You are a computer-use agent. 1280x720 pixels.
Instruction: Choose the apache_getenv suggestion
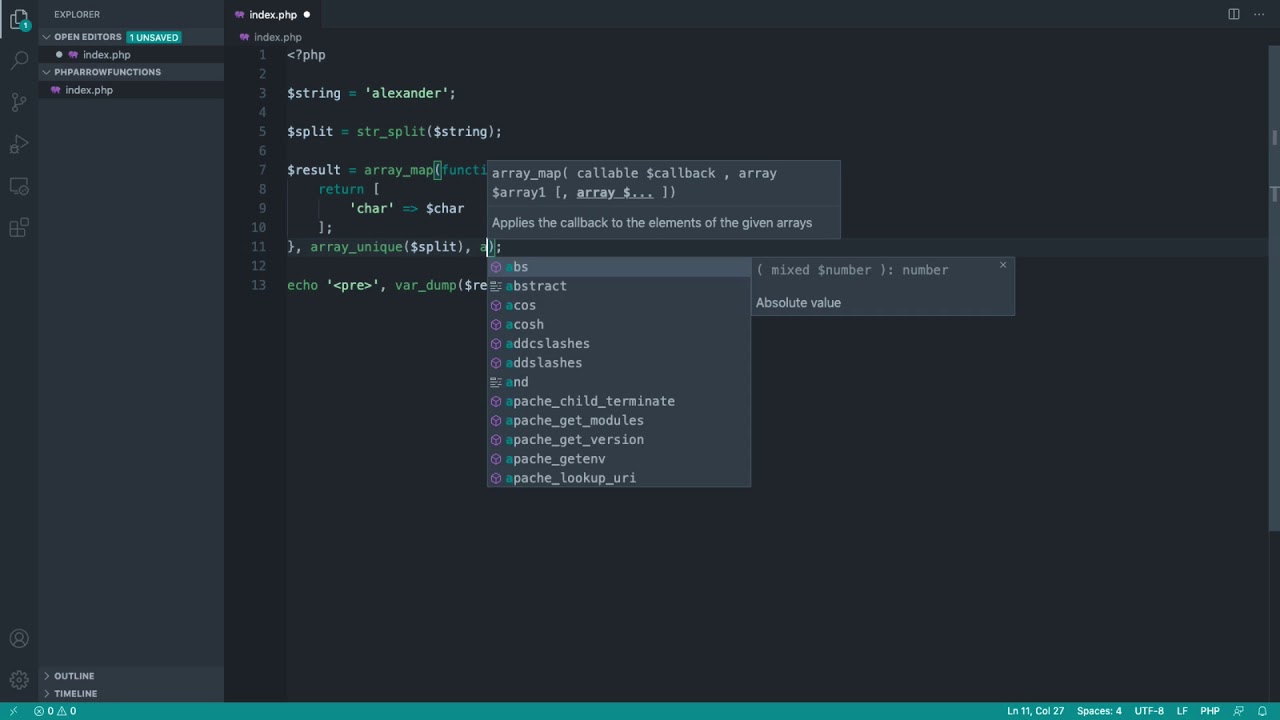618,459
